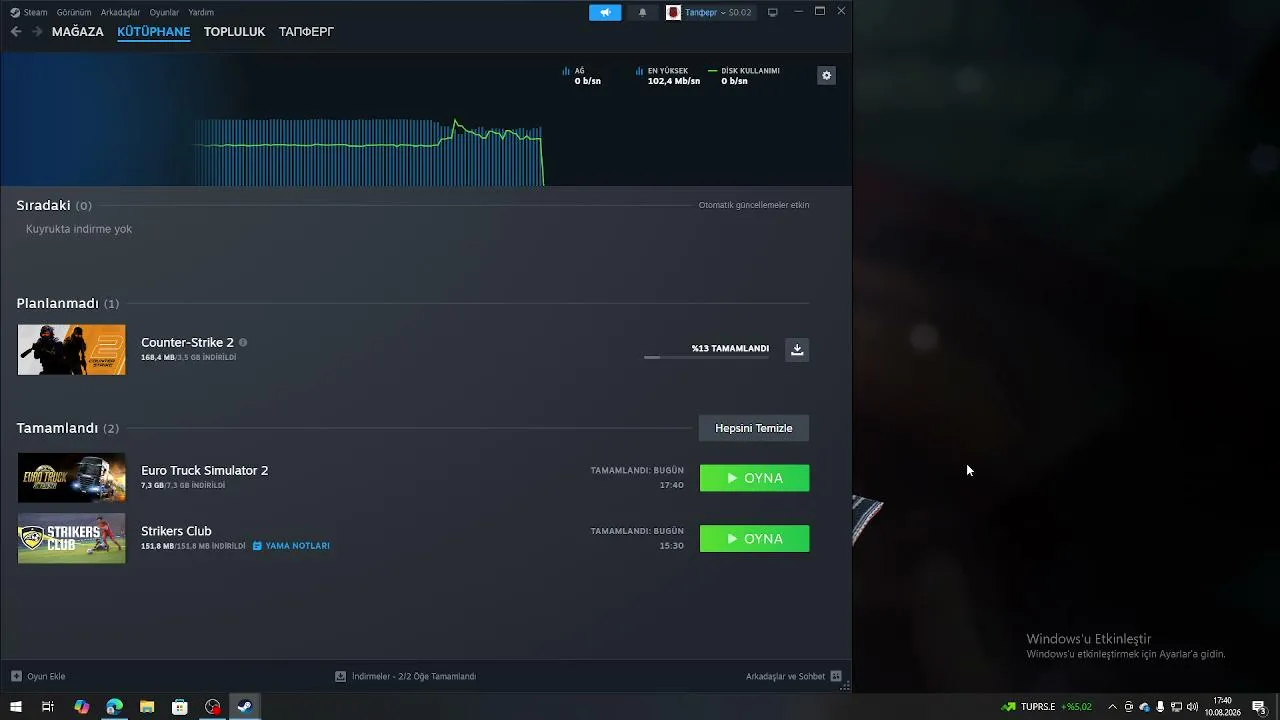Viewport: 1280px width, 720px height.
Task: Open Strikers Club thumbnail
Action: [72, 538]
